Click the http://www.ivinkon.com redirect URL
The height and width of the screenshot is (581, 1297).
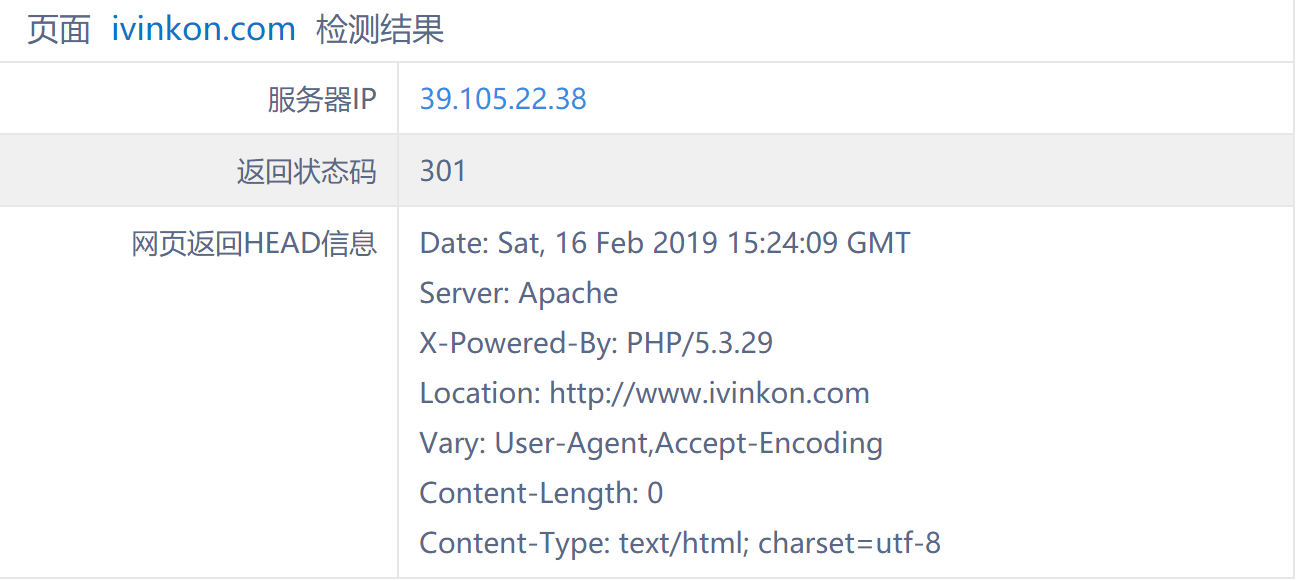pos(709,393)
